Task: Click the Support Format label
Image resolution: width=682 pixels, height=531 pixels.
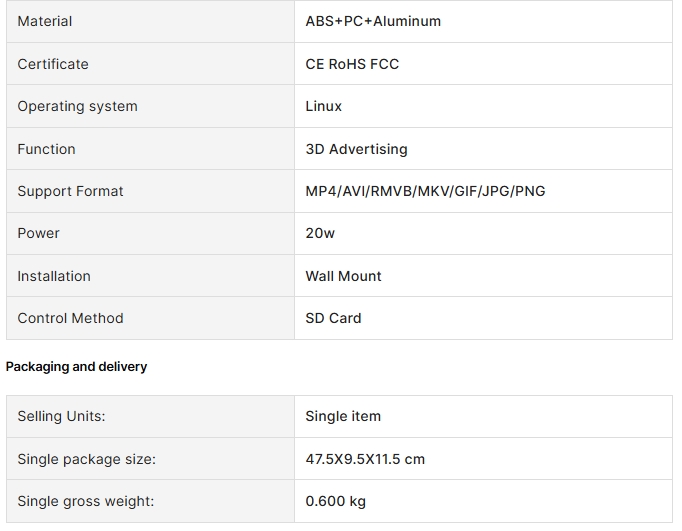Action: (x=70, y=191)
